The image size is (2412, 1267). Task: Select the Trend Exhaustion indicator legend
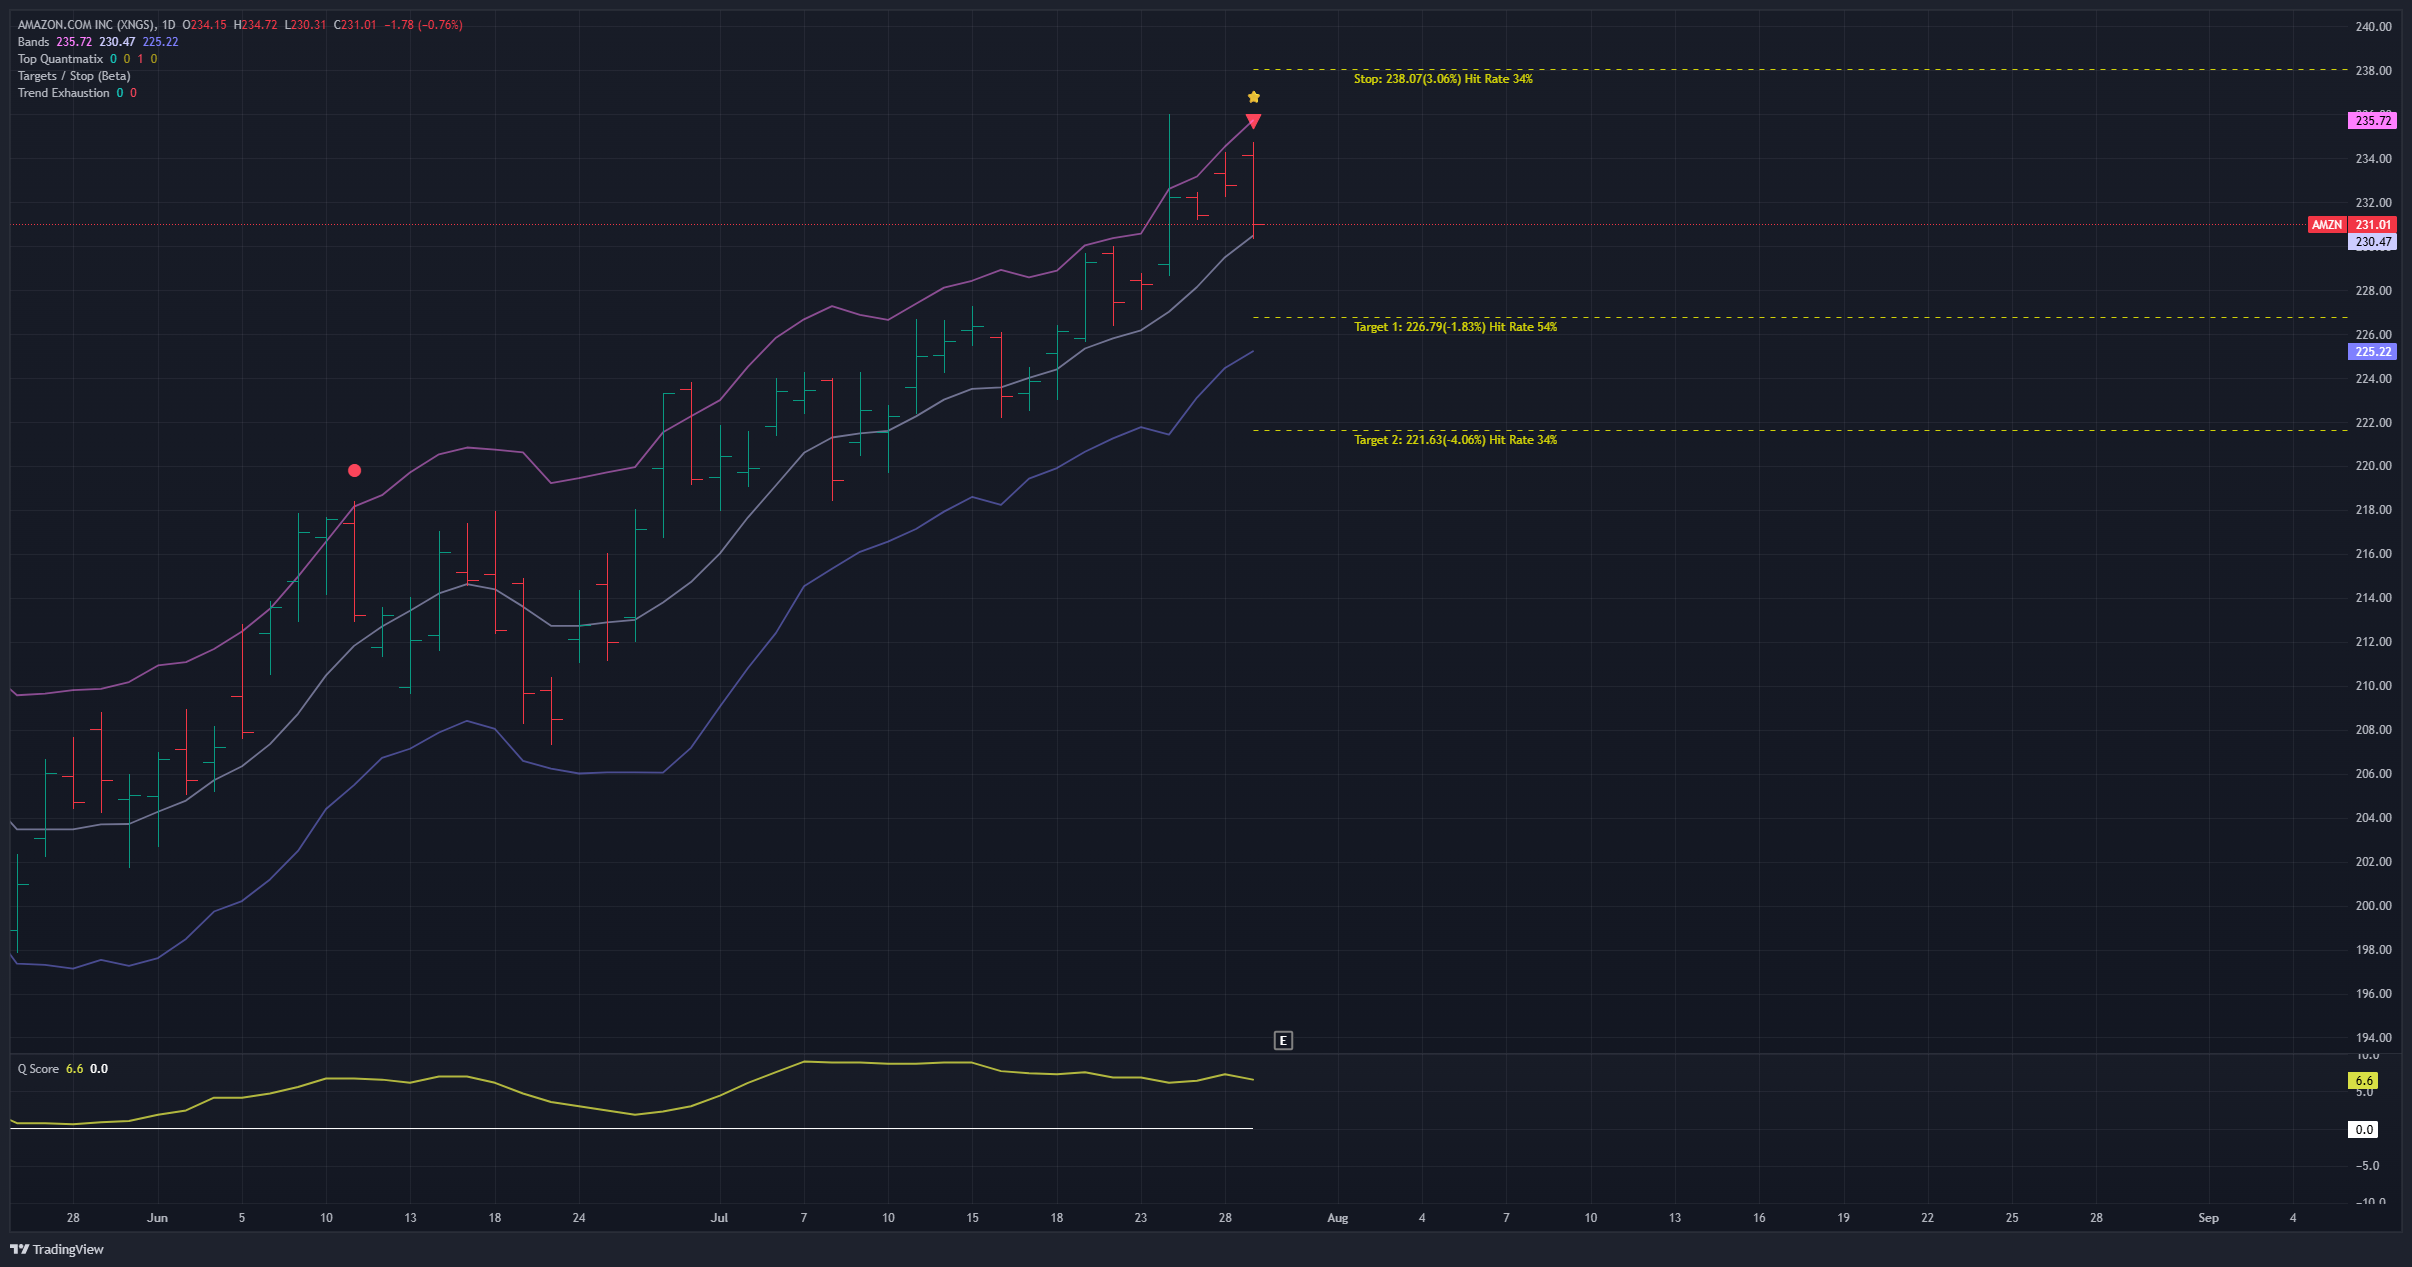pyautogui.click(x=63, y=93)
